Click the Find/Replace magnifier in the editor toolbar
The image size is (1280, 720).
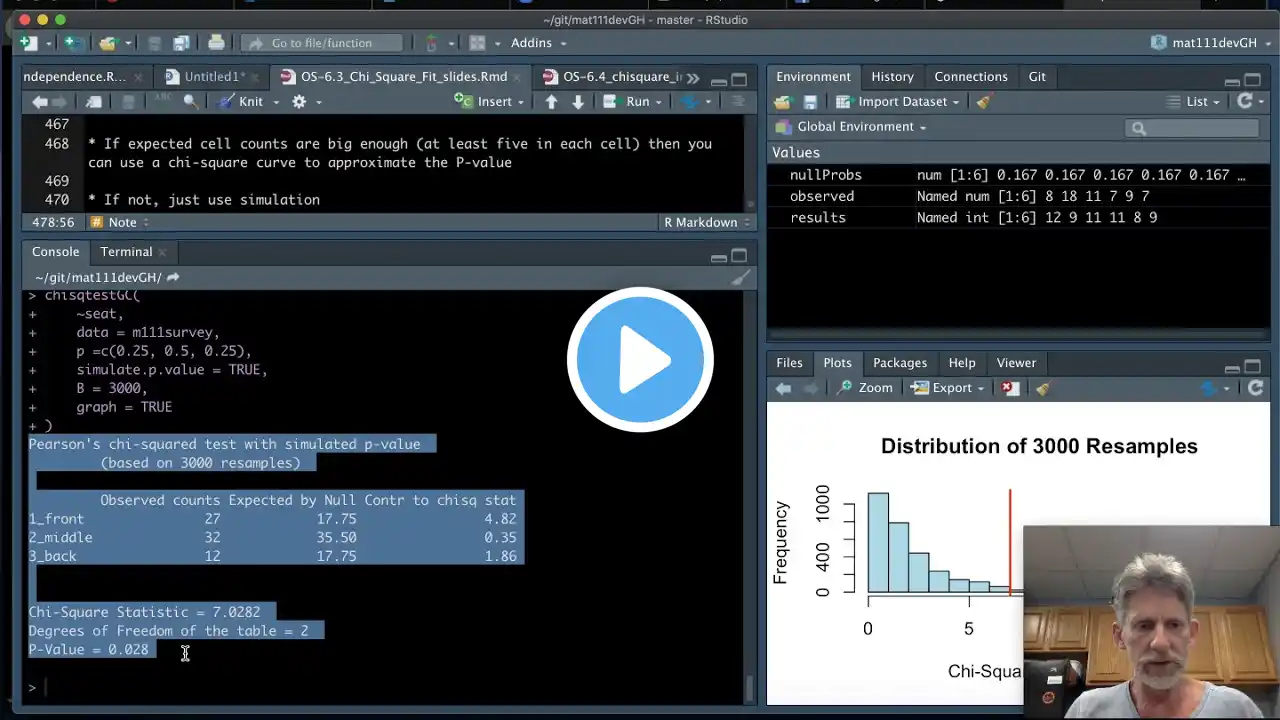point(190,101)
